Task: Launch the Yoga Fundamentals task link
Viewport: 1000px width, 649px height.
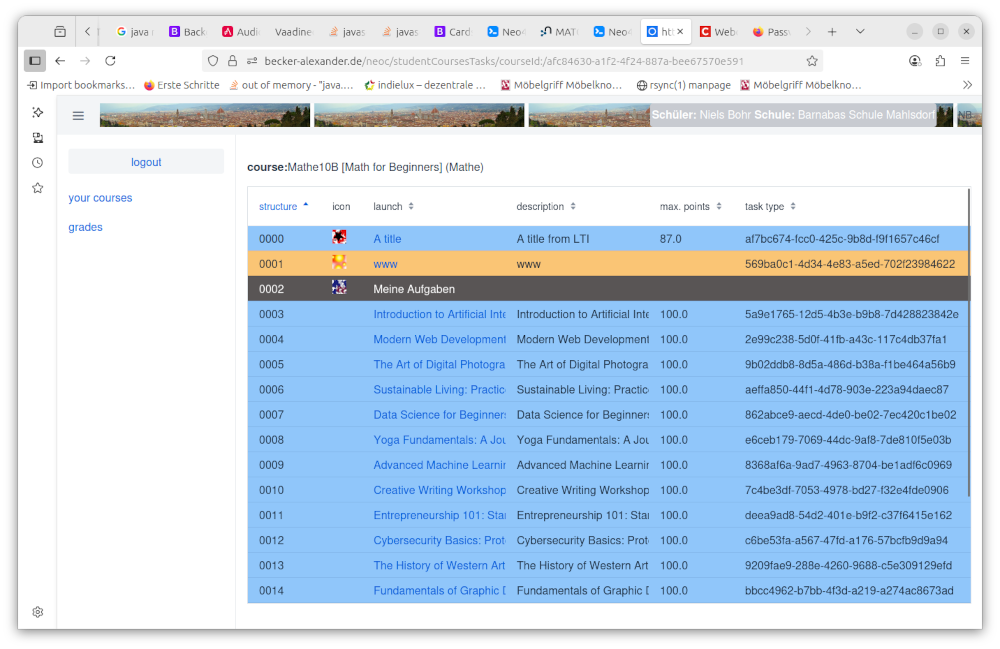Action: click(439, 440)
